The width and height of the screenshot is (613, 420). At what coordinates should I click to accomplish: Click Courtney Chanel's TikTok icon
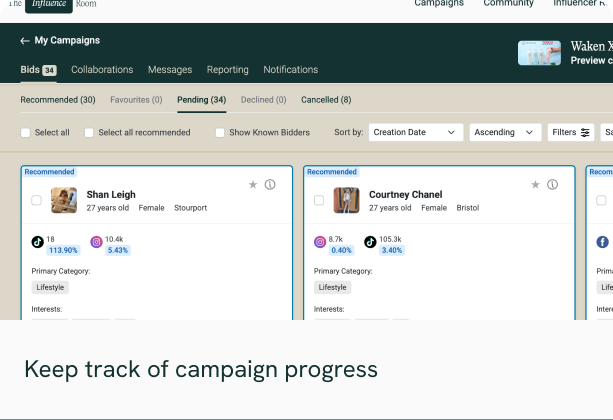370,241
